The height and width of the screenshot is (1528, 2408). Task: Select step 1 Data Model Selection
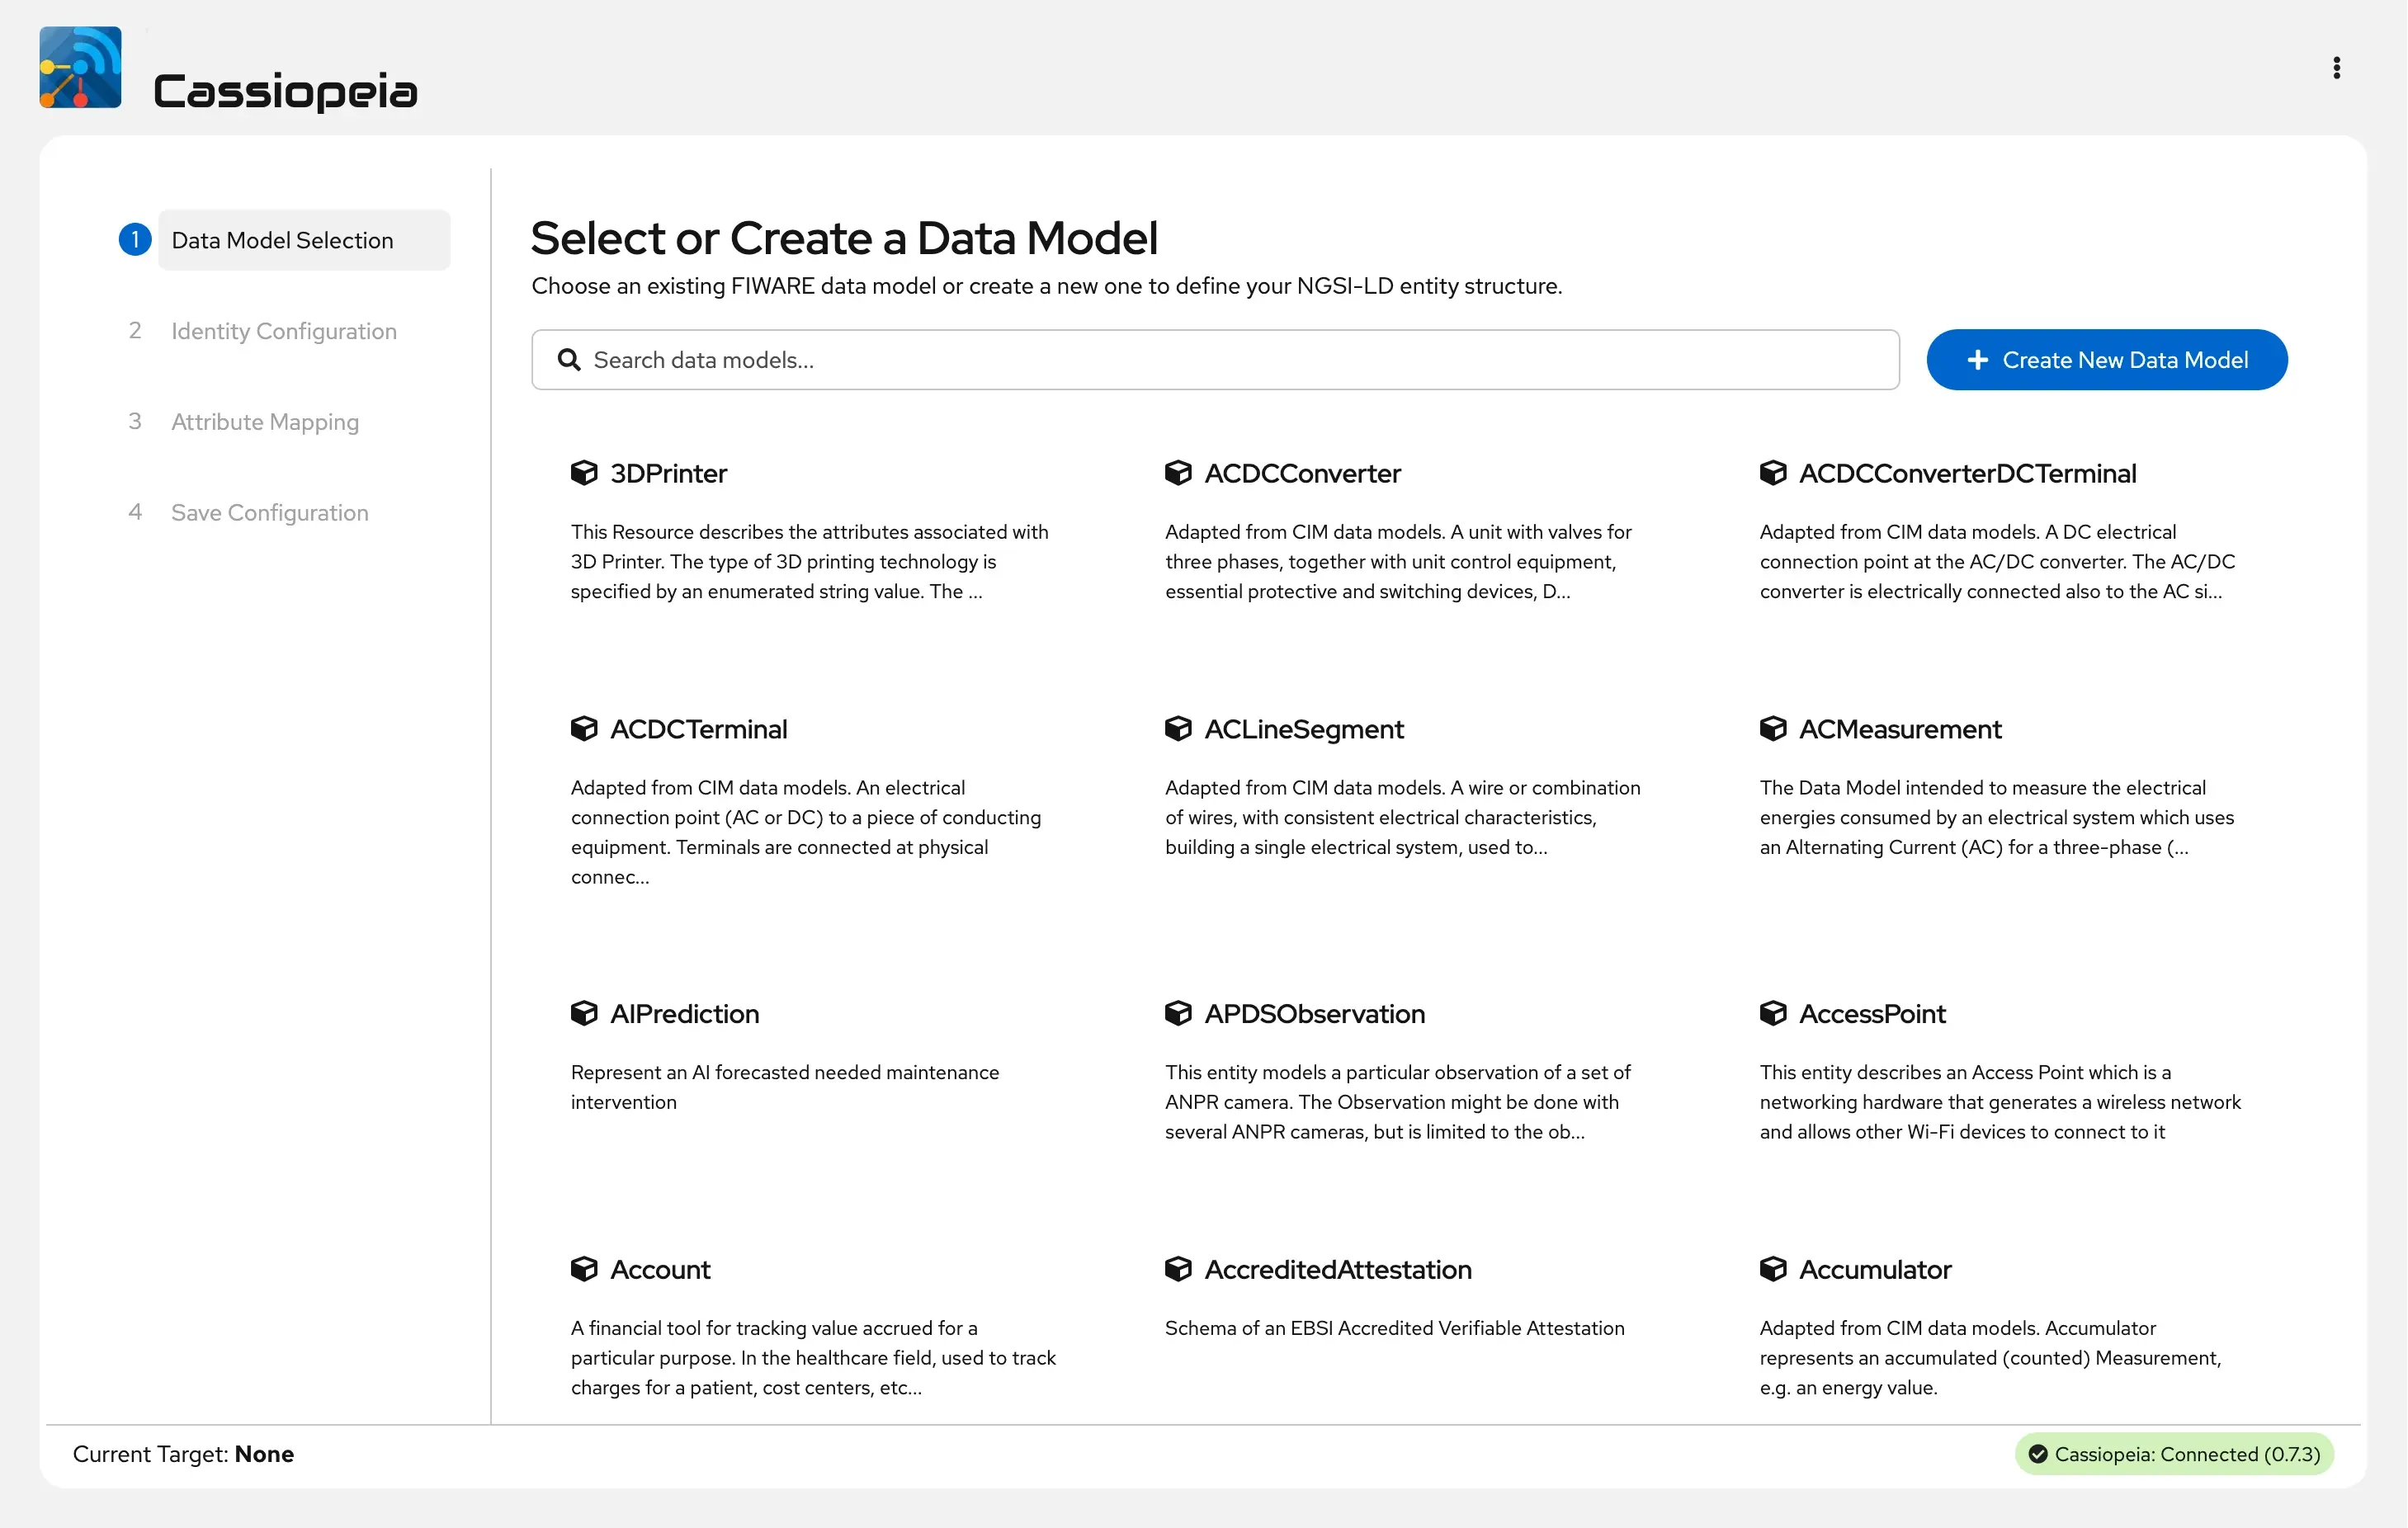(283, 240)
